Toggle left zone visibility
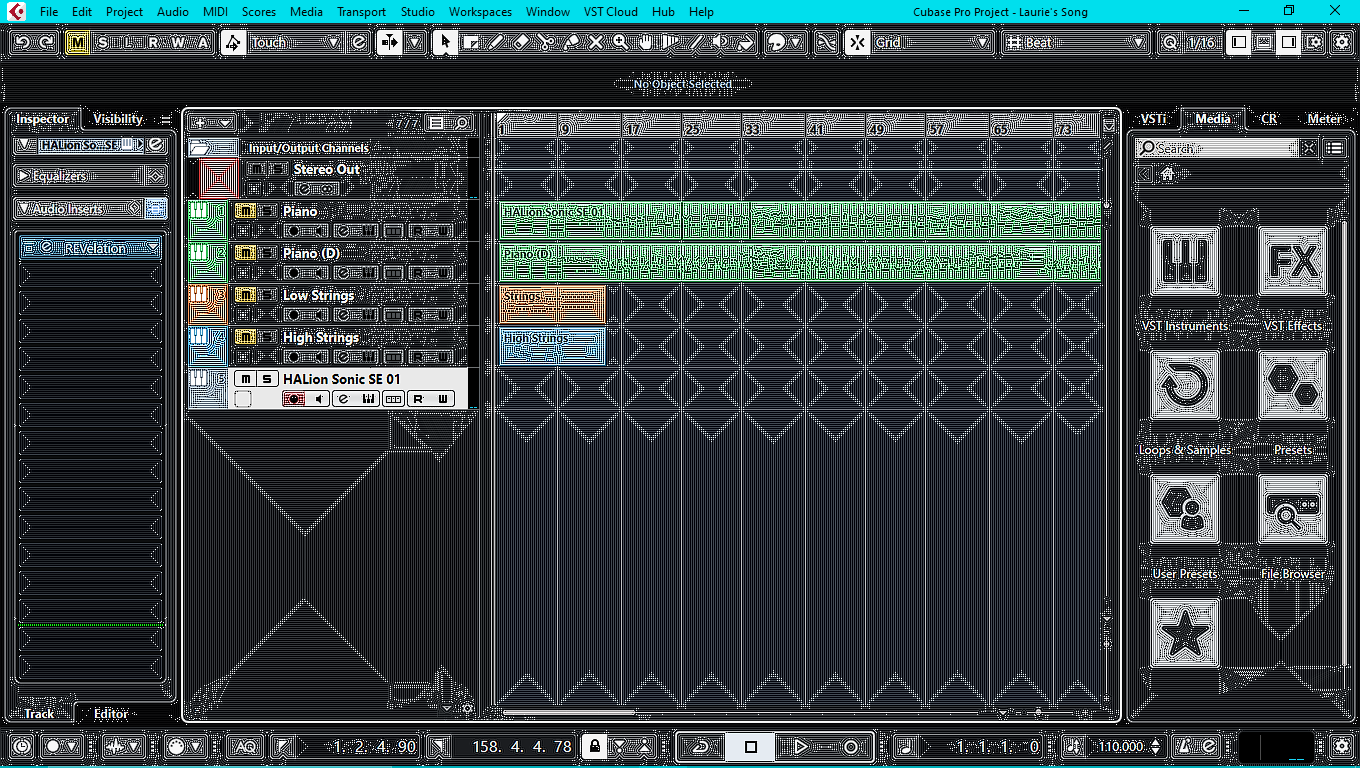The image size is (1360, 768). pos(1239,42)
